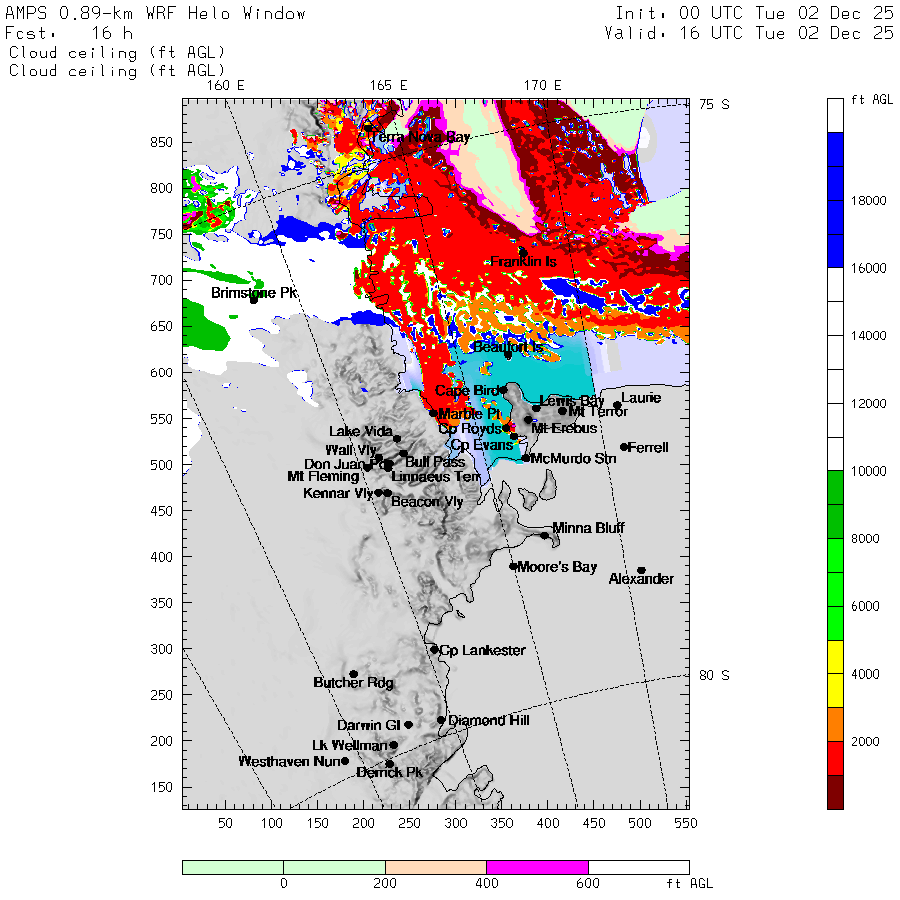This screenshot has height=900, width=900.
Task: Click the Lewis Bay label
Action: (x=572, y=401)
